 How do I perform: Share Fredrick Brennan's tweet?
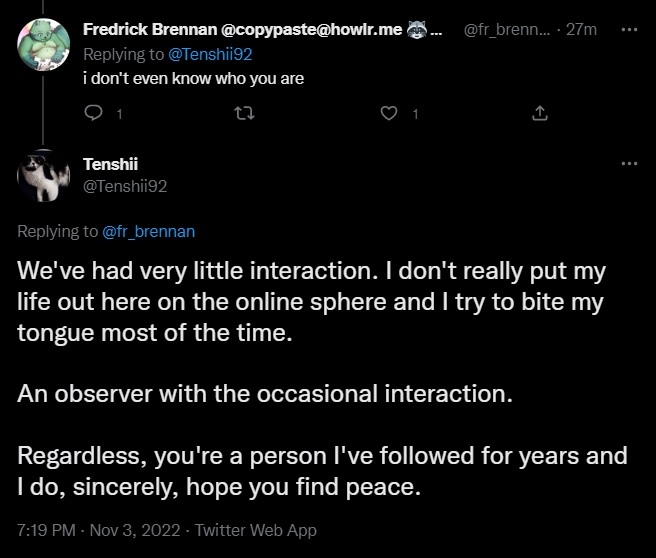coord(541,113)
